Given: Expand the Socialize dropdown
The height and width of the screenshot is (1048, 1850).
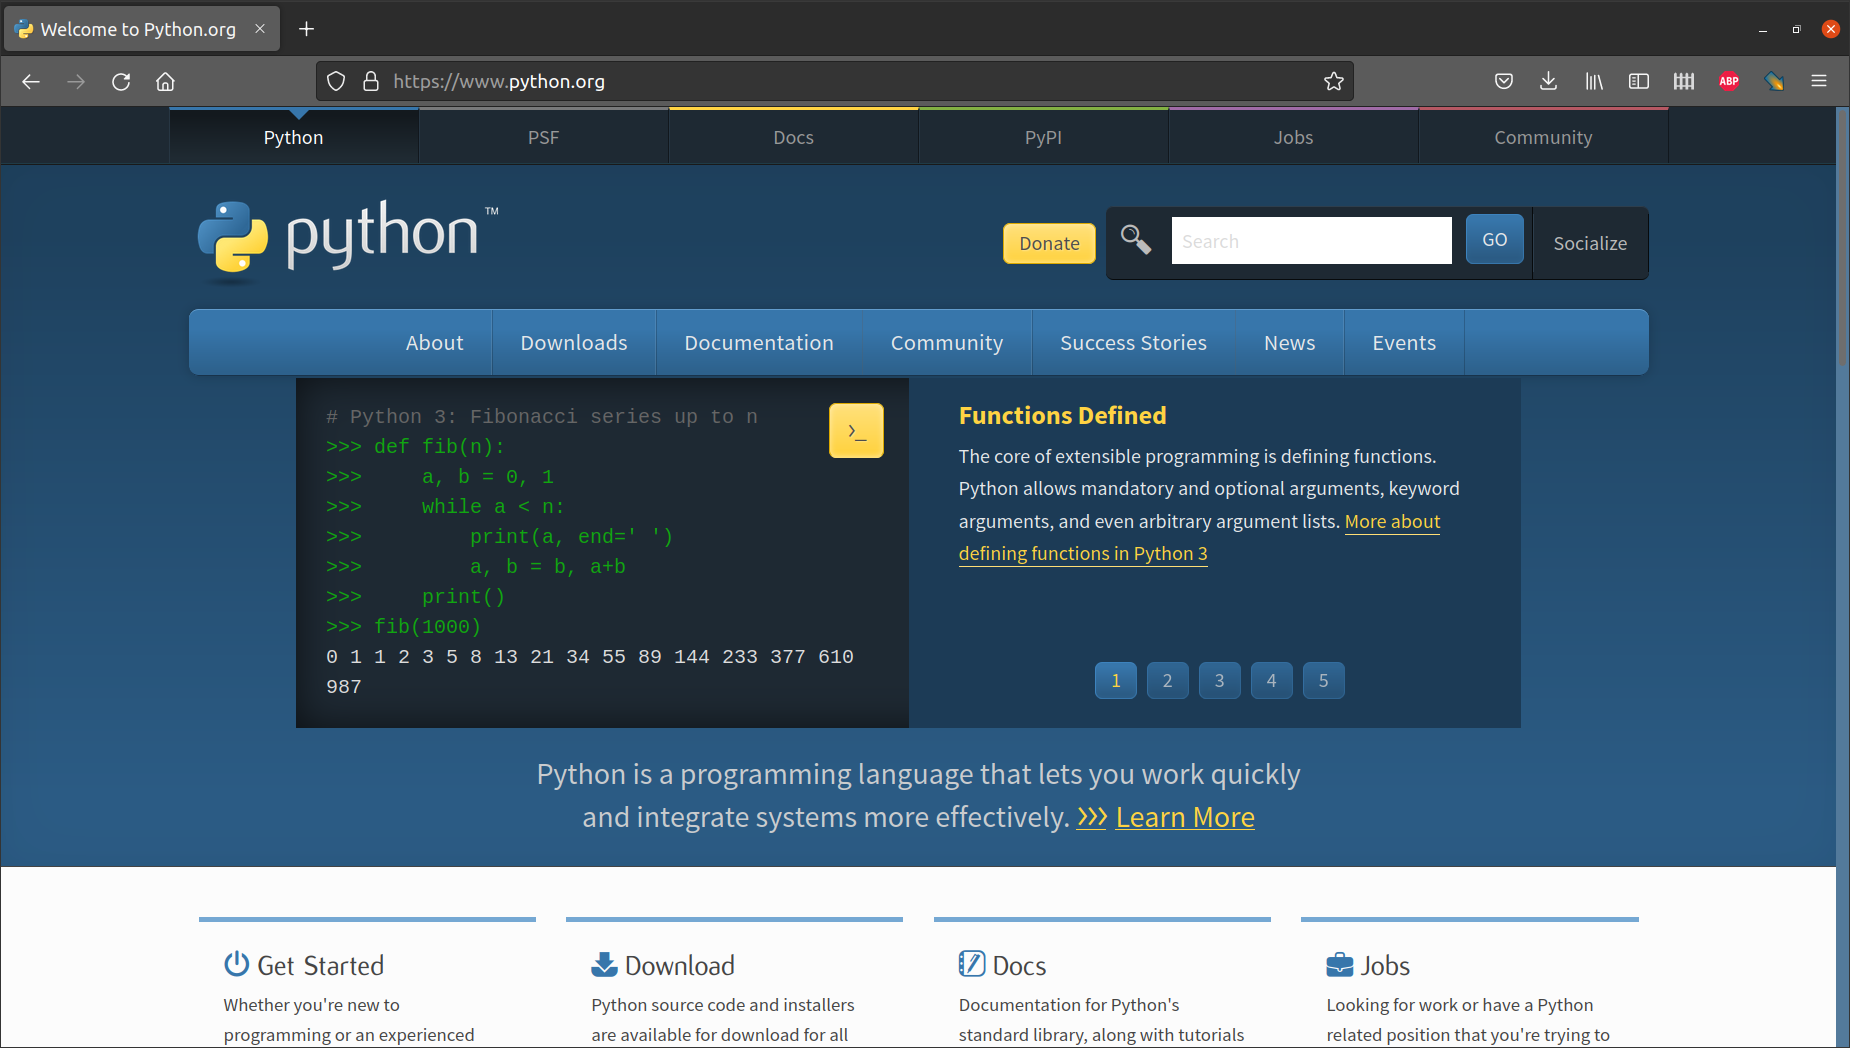Looking at the screenshot, I should (1589, 243).
